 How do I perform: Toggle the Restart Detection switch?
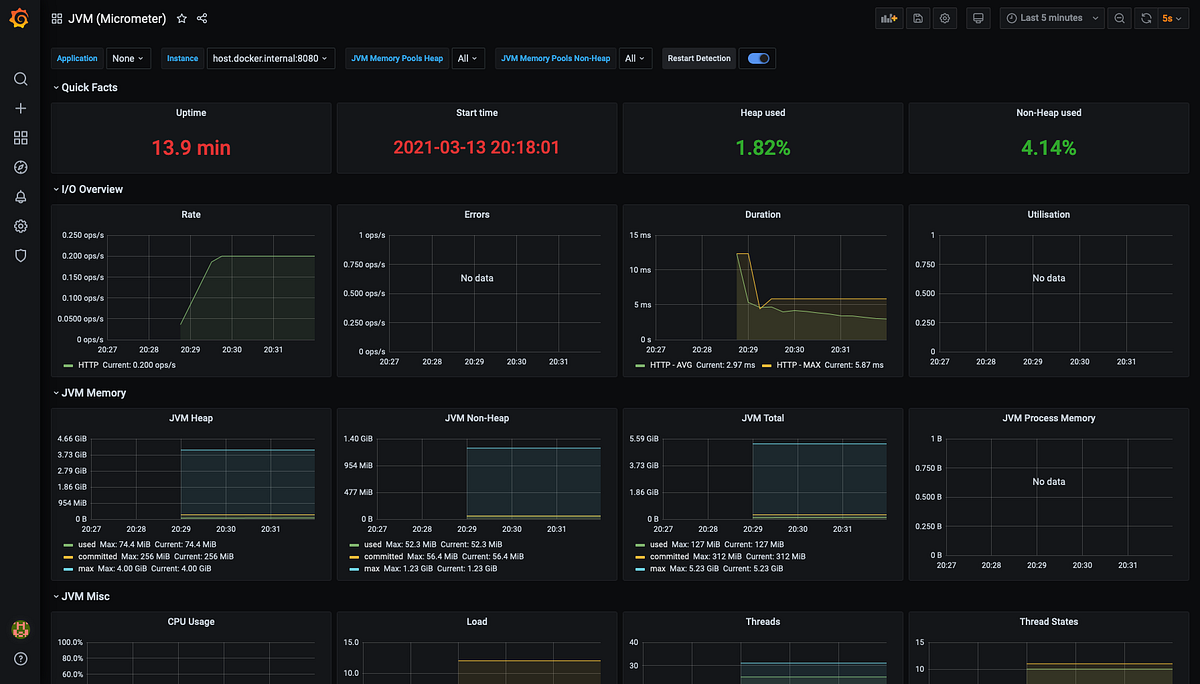pos(757,58)
